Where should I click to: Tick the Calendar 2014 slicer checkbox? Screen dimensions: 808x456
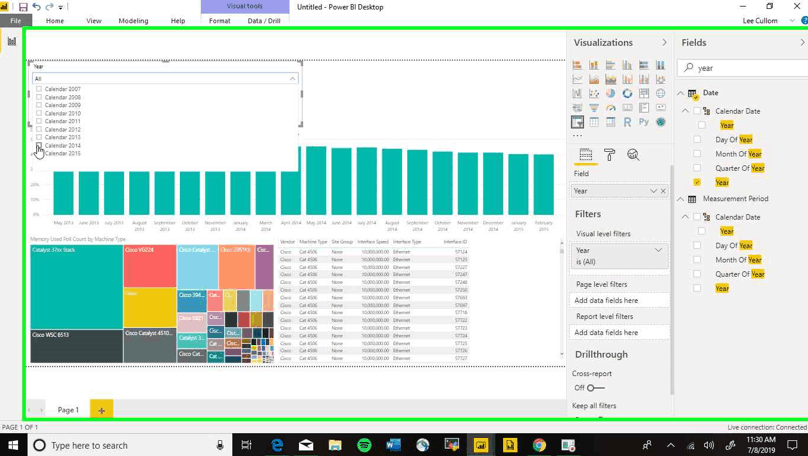click(39, 145)
